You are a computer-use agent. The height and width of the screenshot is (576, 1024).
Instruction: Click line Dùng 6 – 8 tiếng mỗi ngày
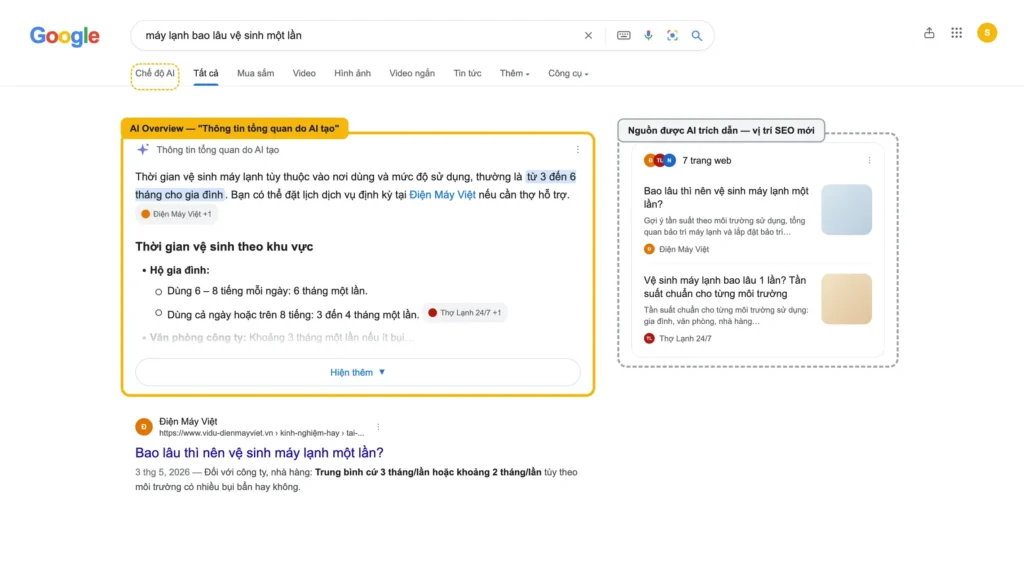tap(267, 291)
